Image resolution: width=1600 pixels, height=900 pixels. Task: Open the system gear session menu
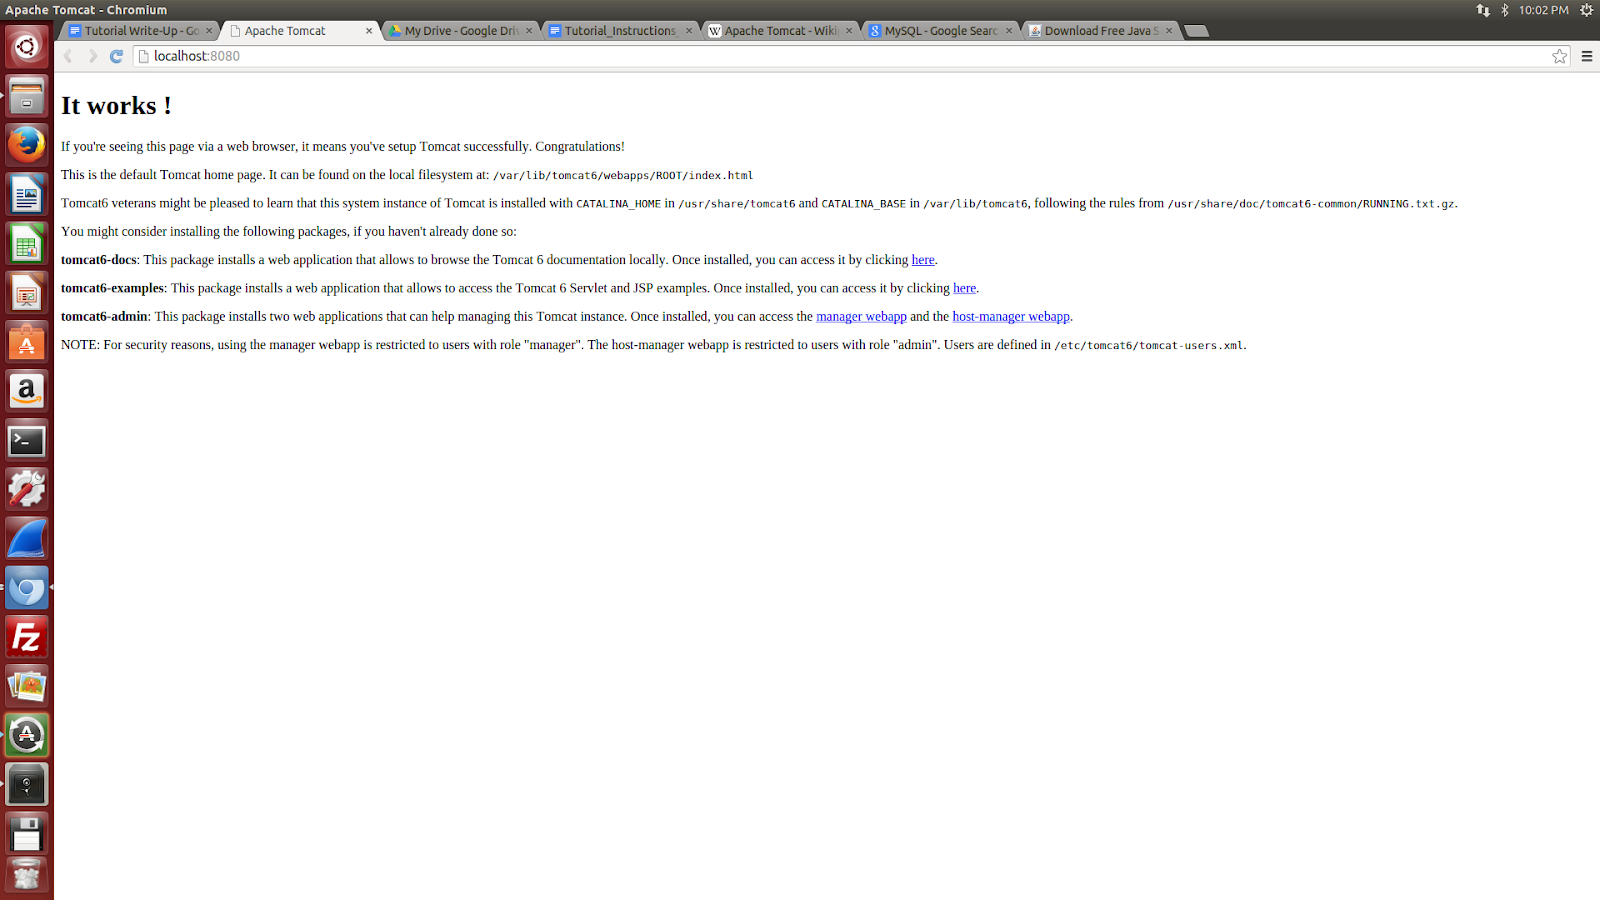[1586, 10]
